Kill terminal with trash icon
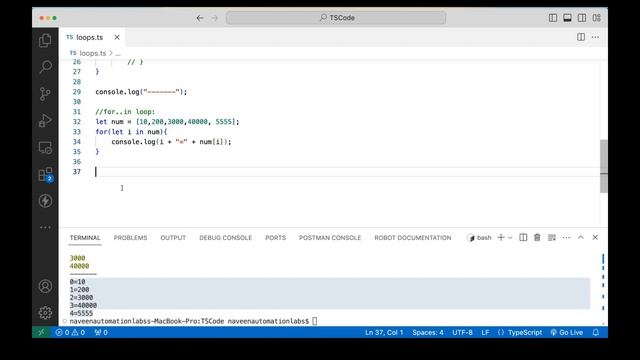 click(x=537, y=238)
